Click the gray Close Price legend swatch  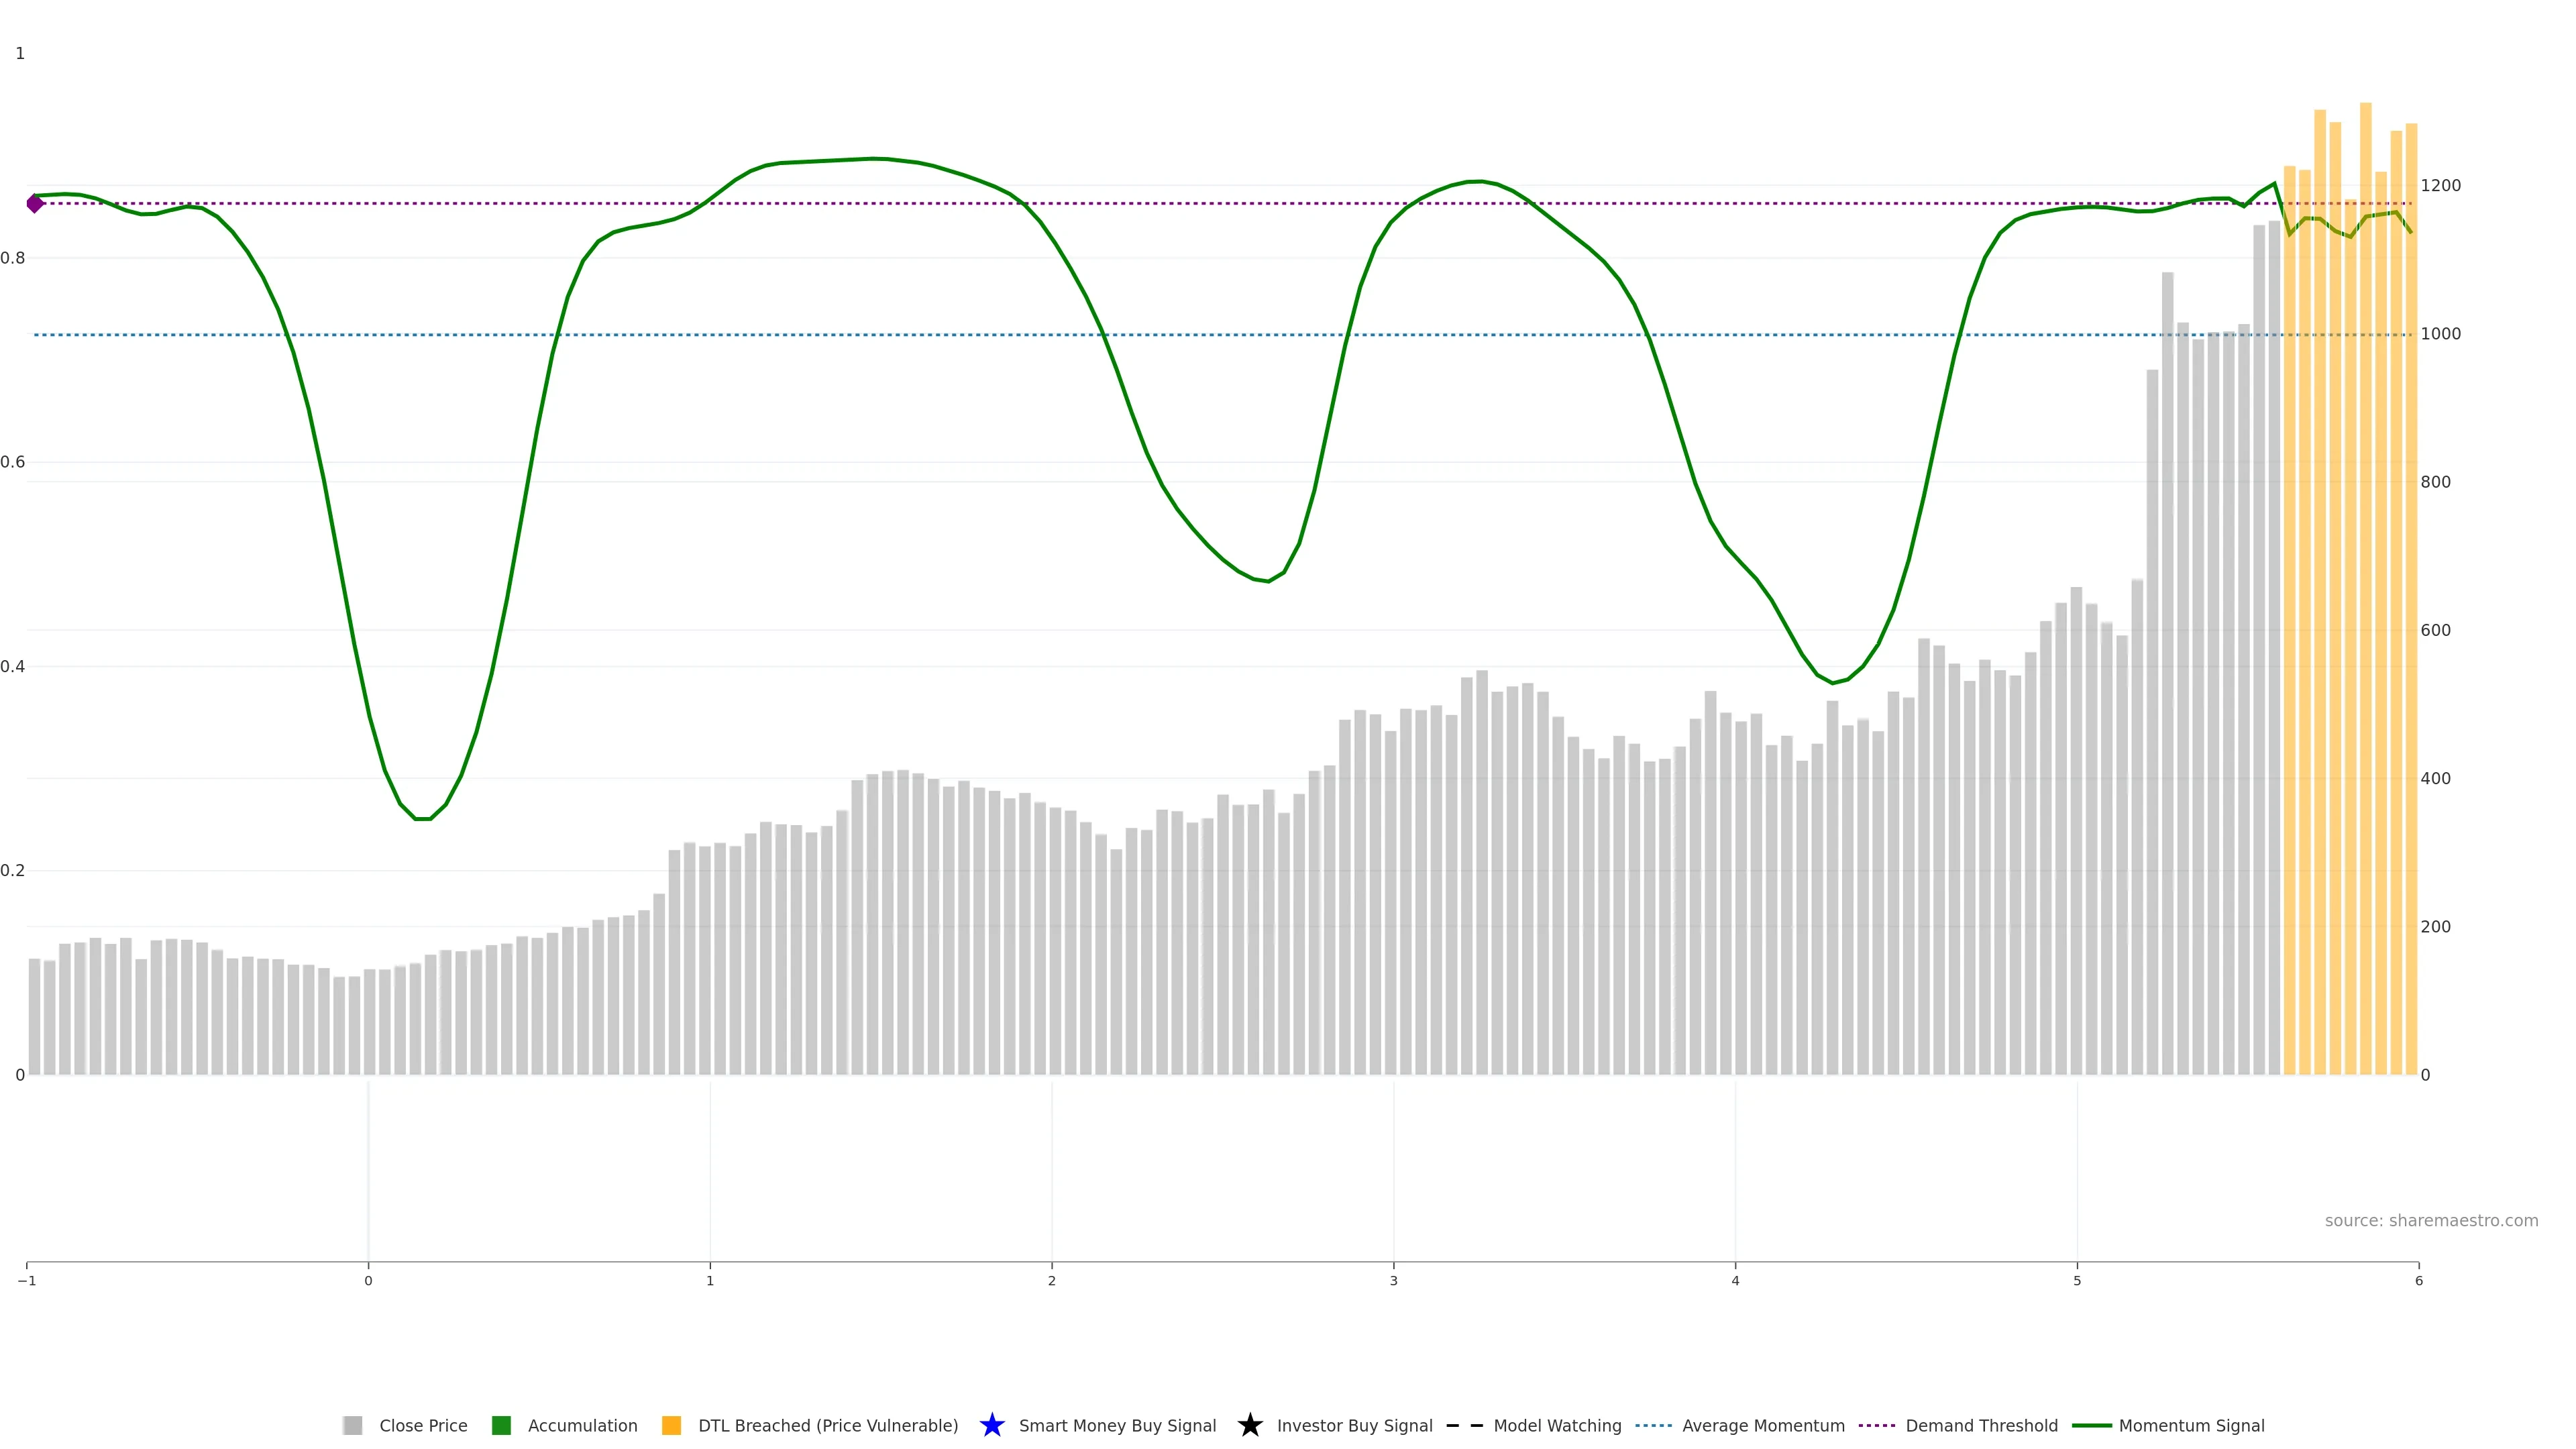[x=352, y=1425]
